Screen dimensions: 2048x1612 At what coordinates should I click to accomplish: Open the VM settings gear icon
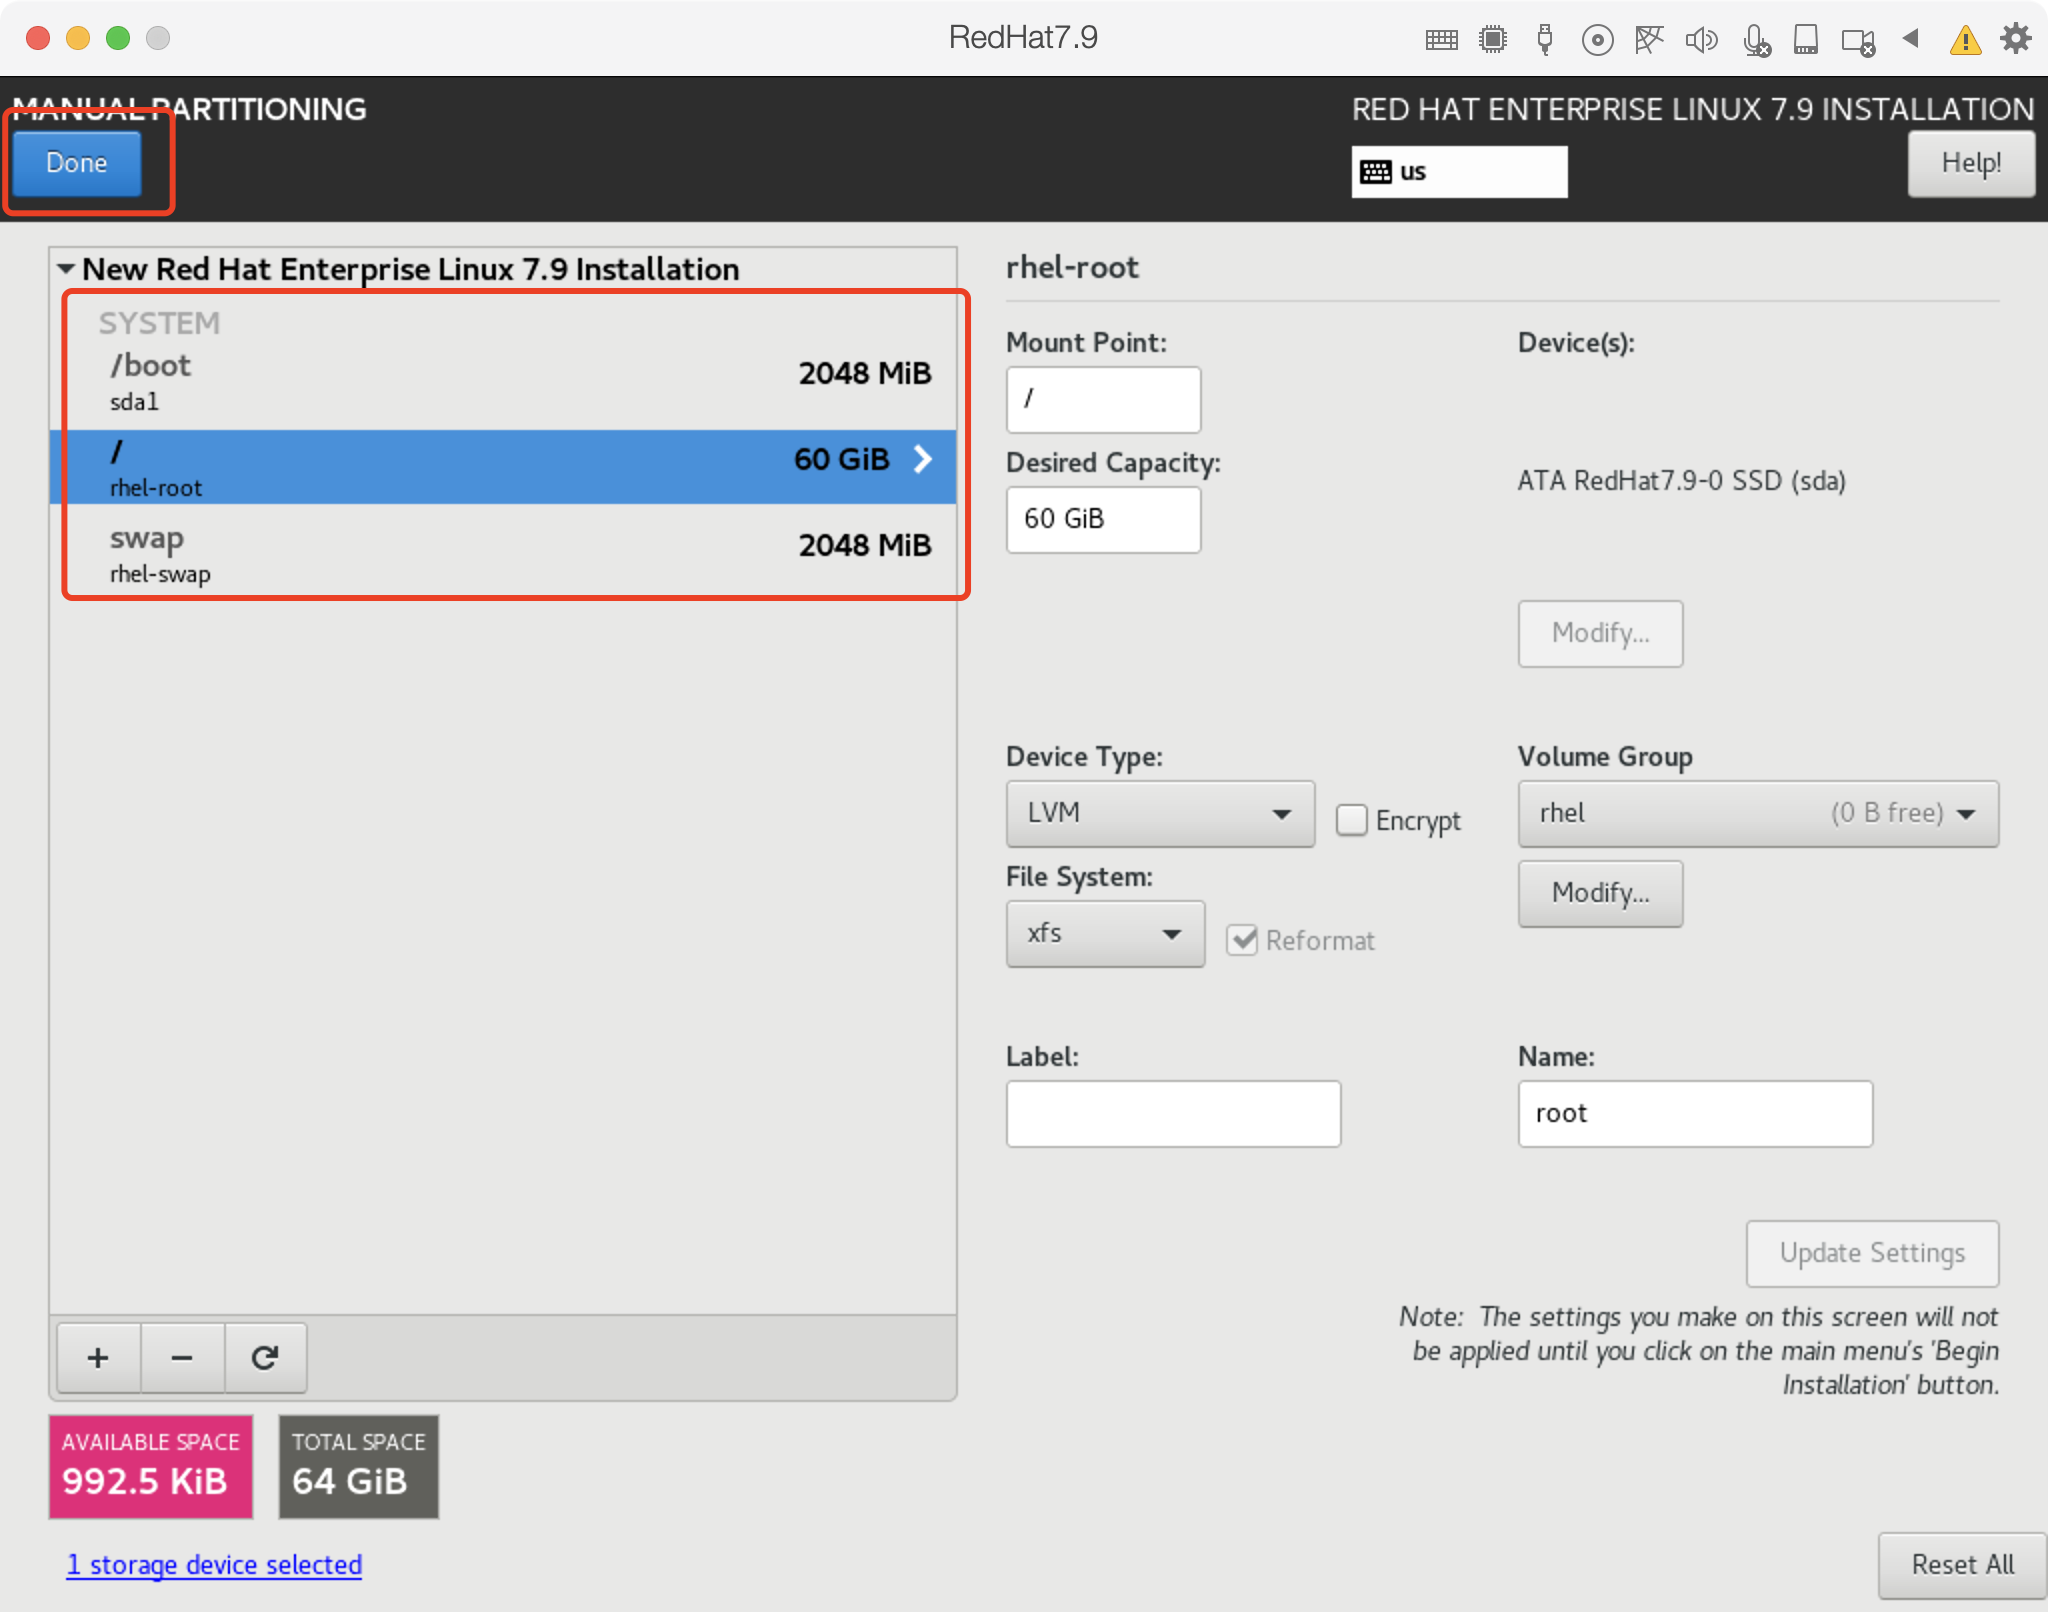(x=2015, y=39)
